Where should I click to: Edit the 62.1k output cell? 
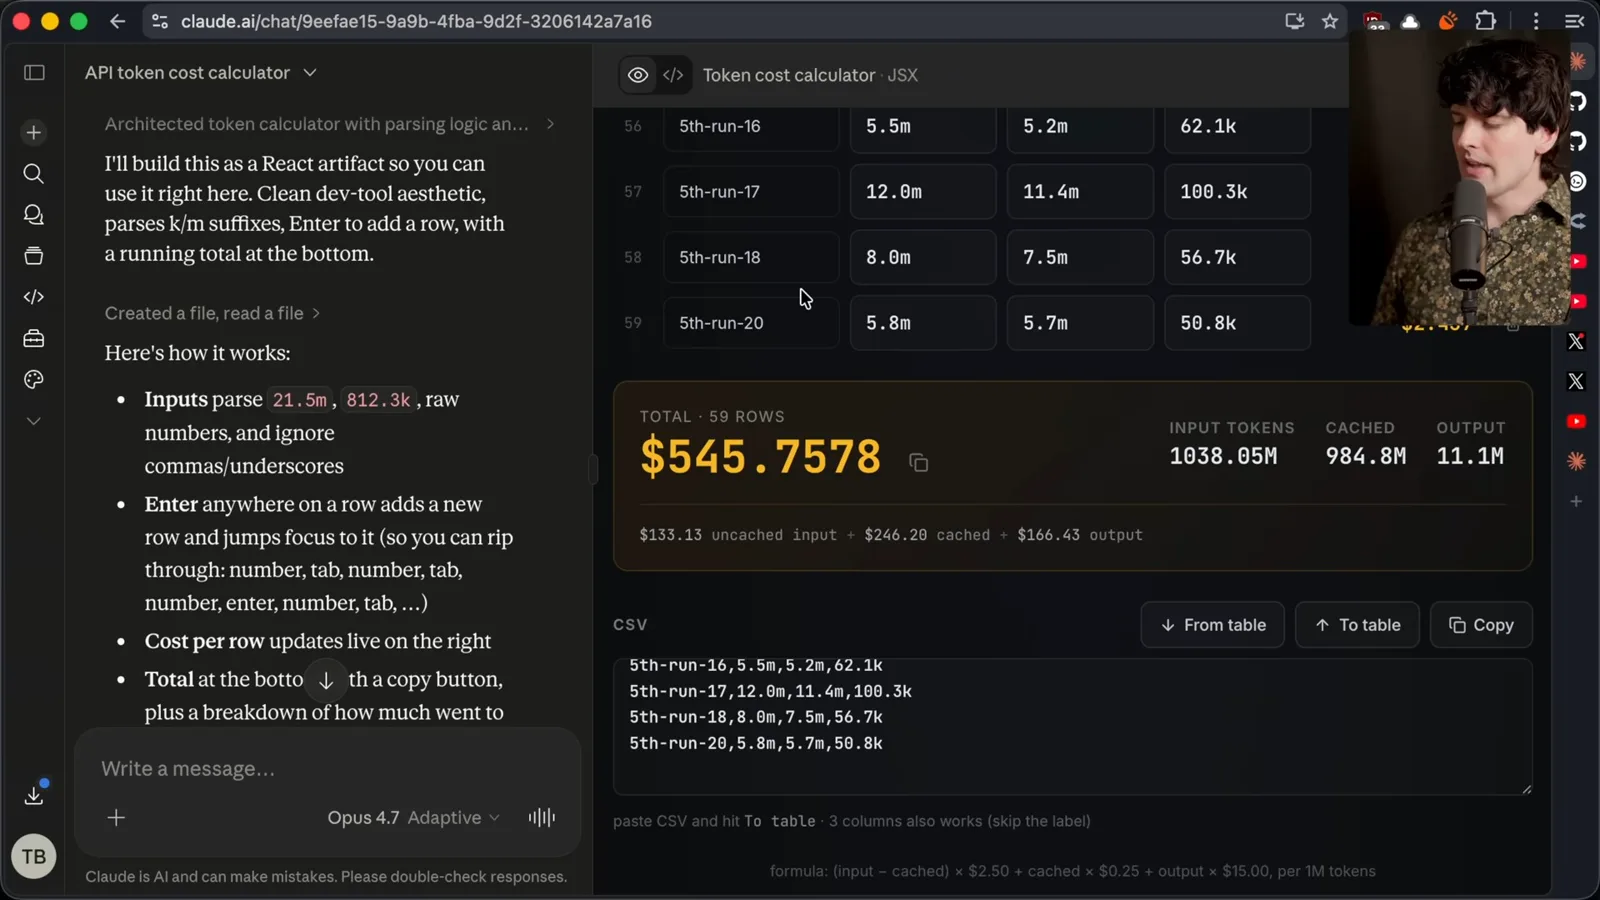click(x=1237, y=127)
